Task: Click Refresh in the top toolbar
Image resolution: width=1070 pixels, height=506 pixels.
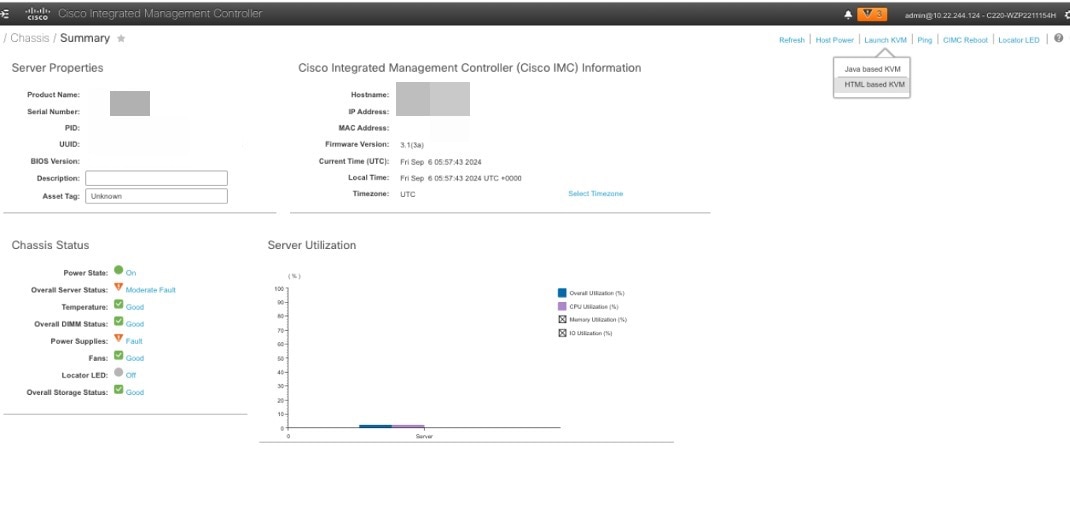Action: (x=792, y=40)
